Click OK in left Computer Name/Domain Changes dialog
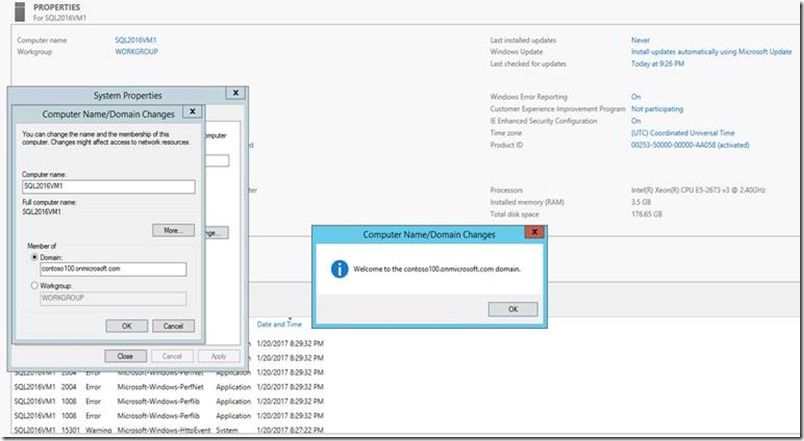 coord(127,326)
